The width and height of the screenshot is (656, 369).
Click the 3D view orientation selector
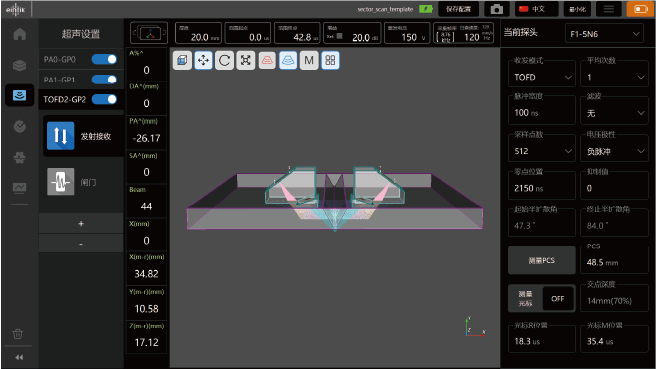coord(149,33)
